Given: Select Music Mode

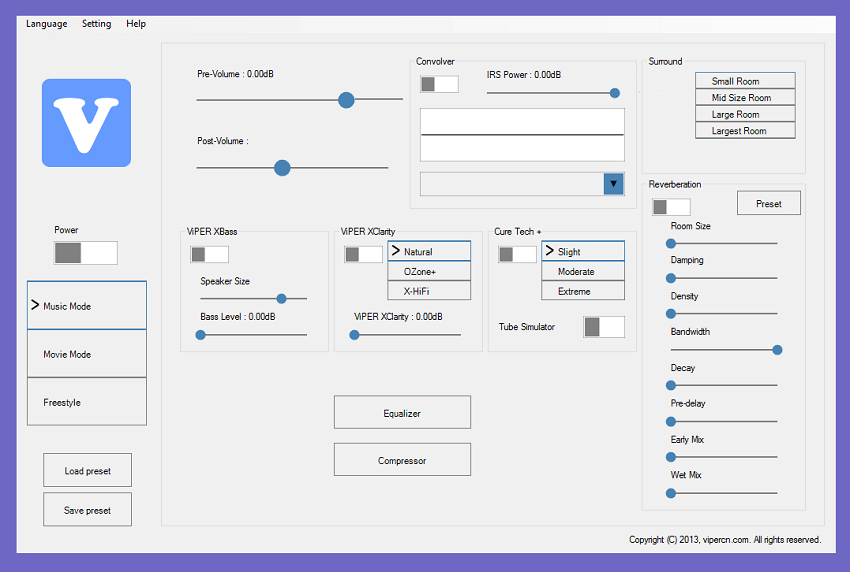Looking at the screenshot, I should pos(87,305).
